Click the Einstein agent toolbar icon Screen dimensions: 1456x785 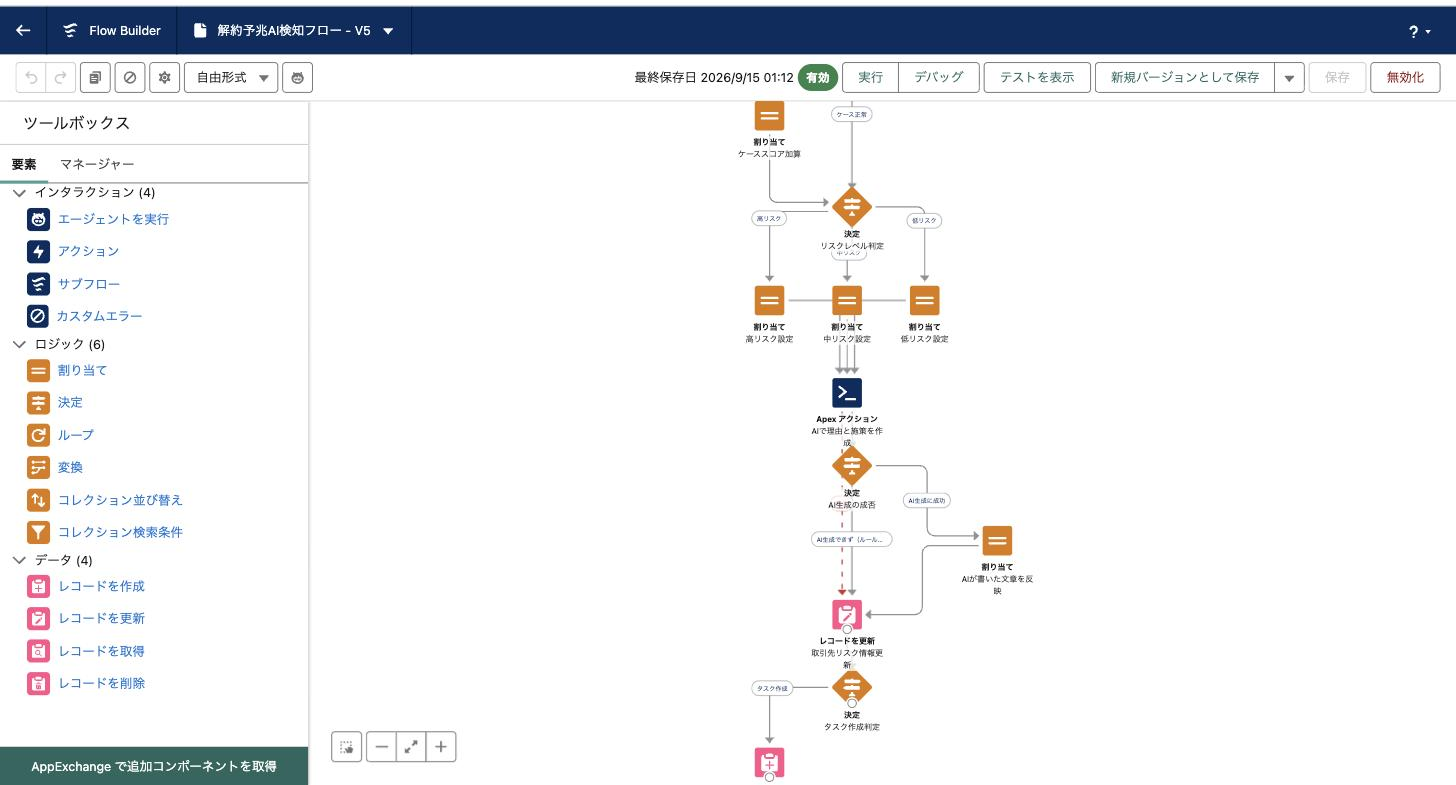coord(298,77)
